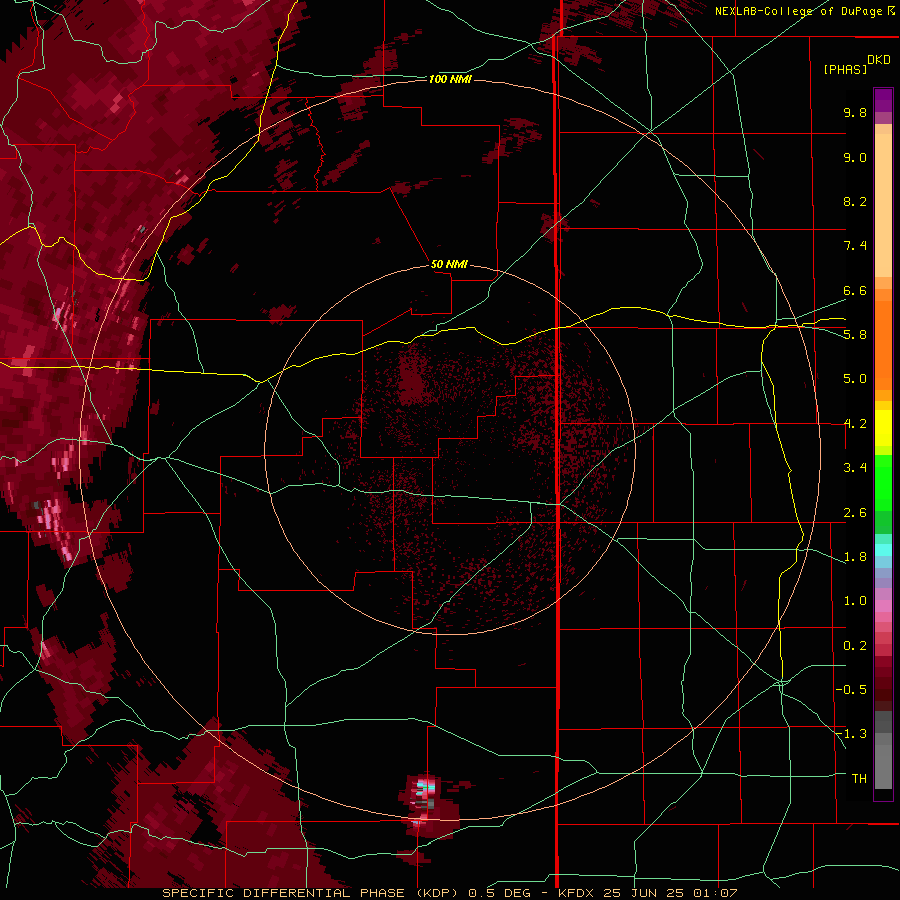Click the 4.2 value on the color scale
Image resolution: width=900 pixels, height=900 pixels.
pyautogui.click(x=855, y=424)
